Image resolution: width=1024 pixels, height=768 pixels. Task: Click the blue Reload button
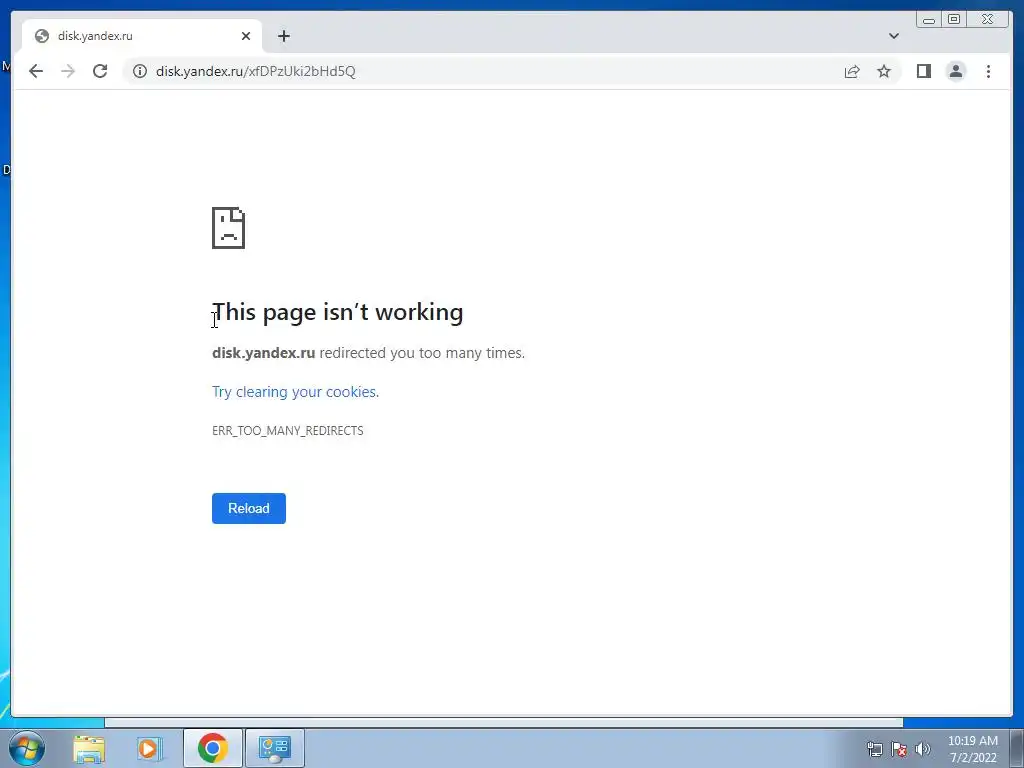(x=249, y=508)
